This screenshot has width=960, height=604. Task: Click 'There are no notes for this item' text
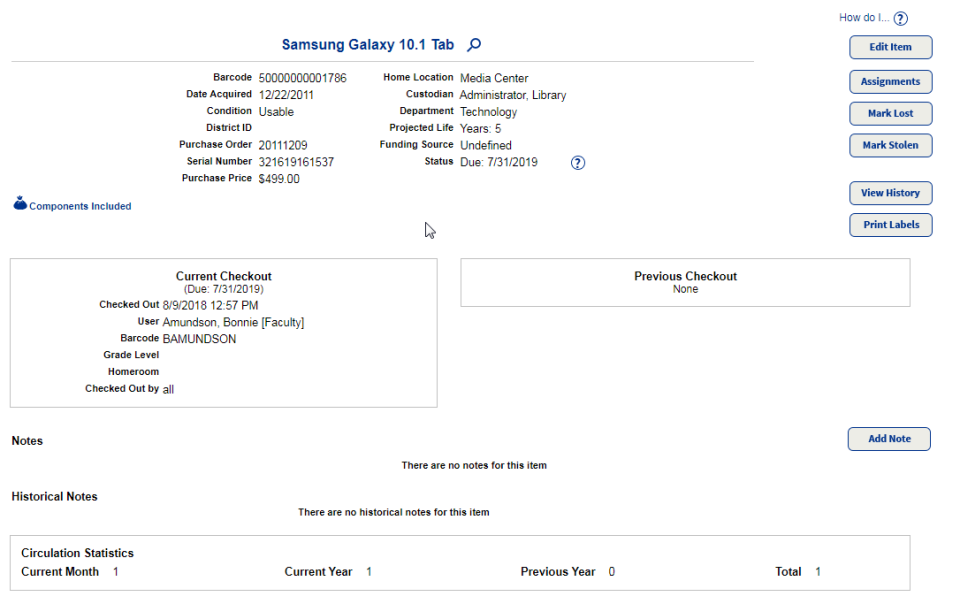pos(474,465)
